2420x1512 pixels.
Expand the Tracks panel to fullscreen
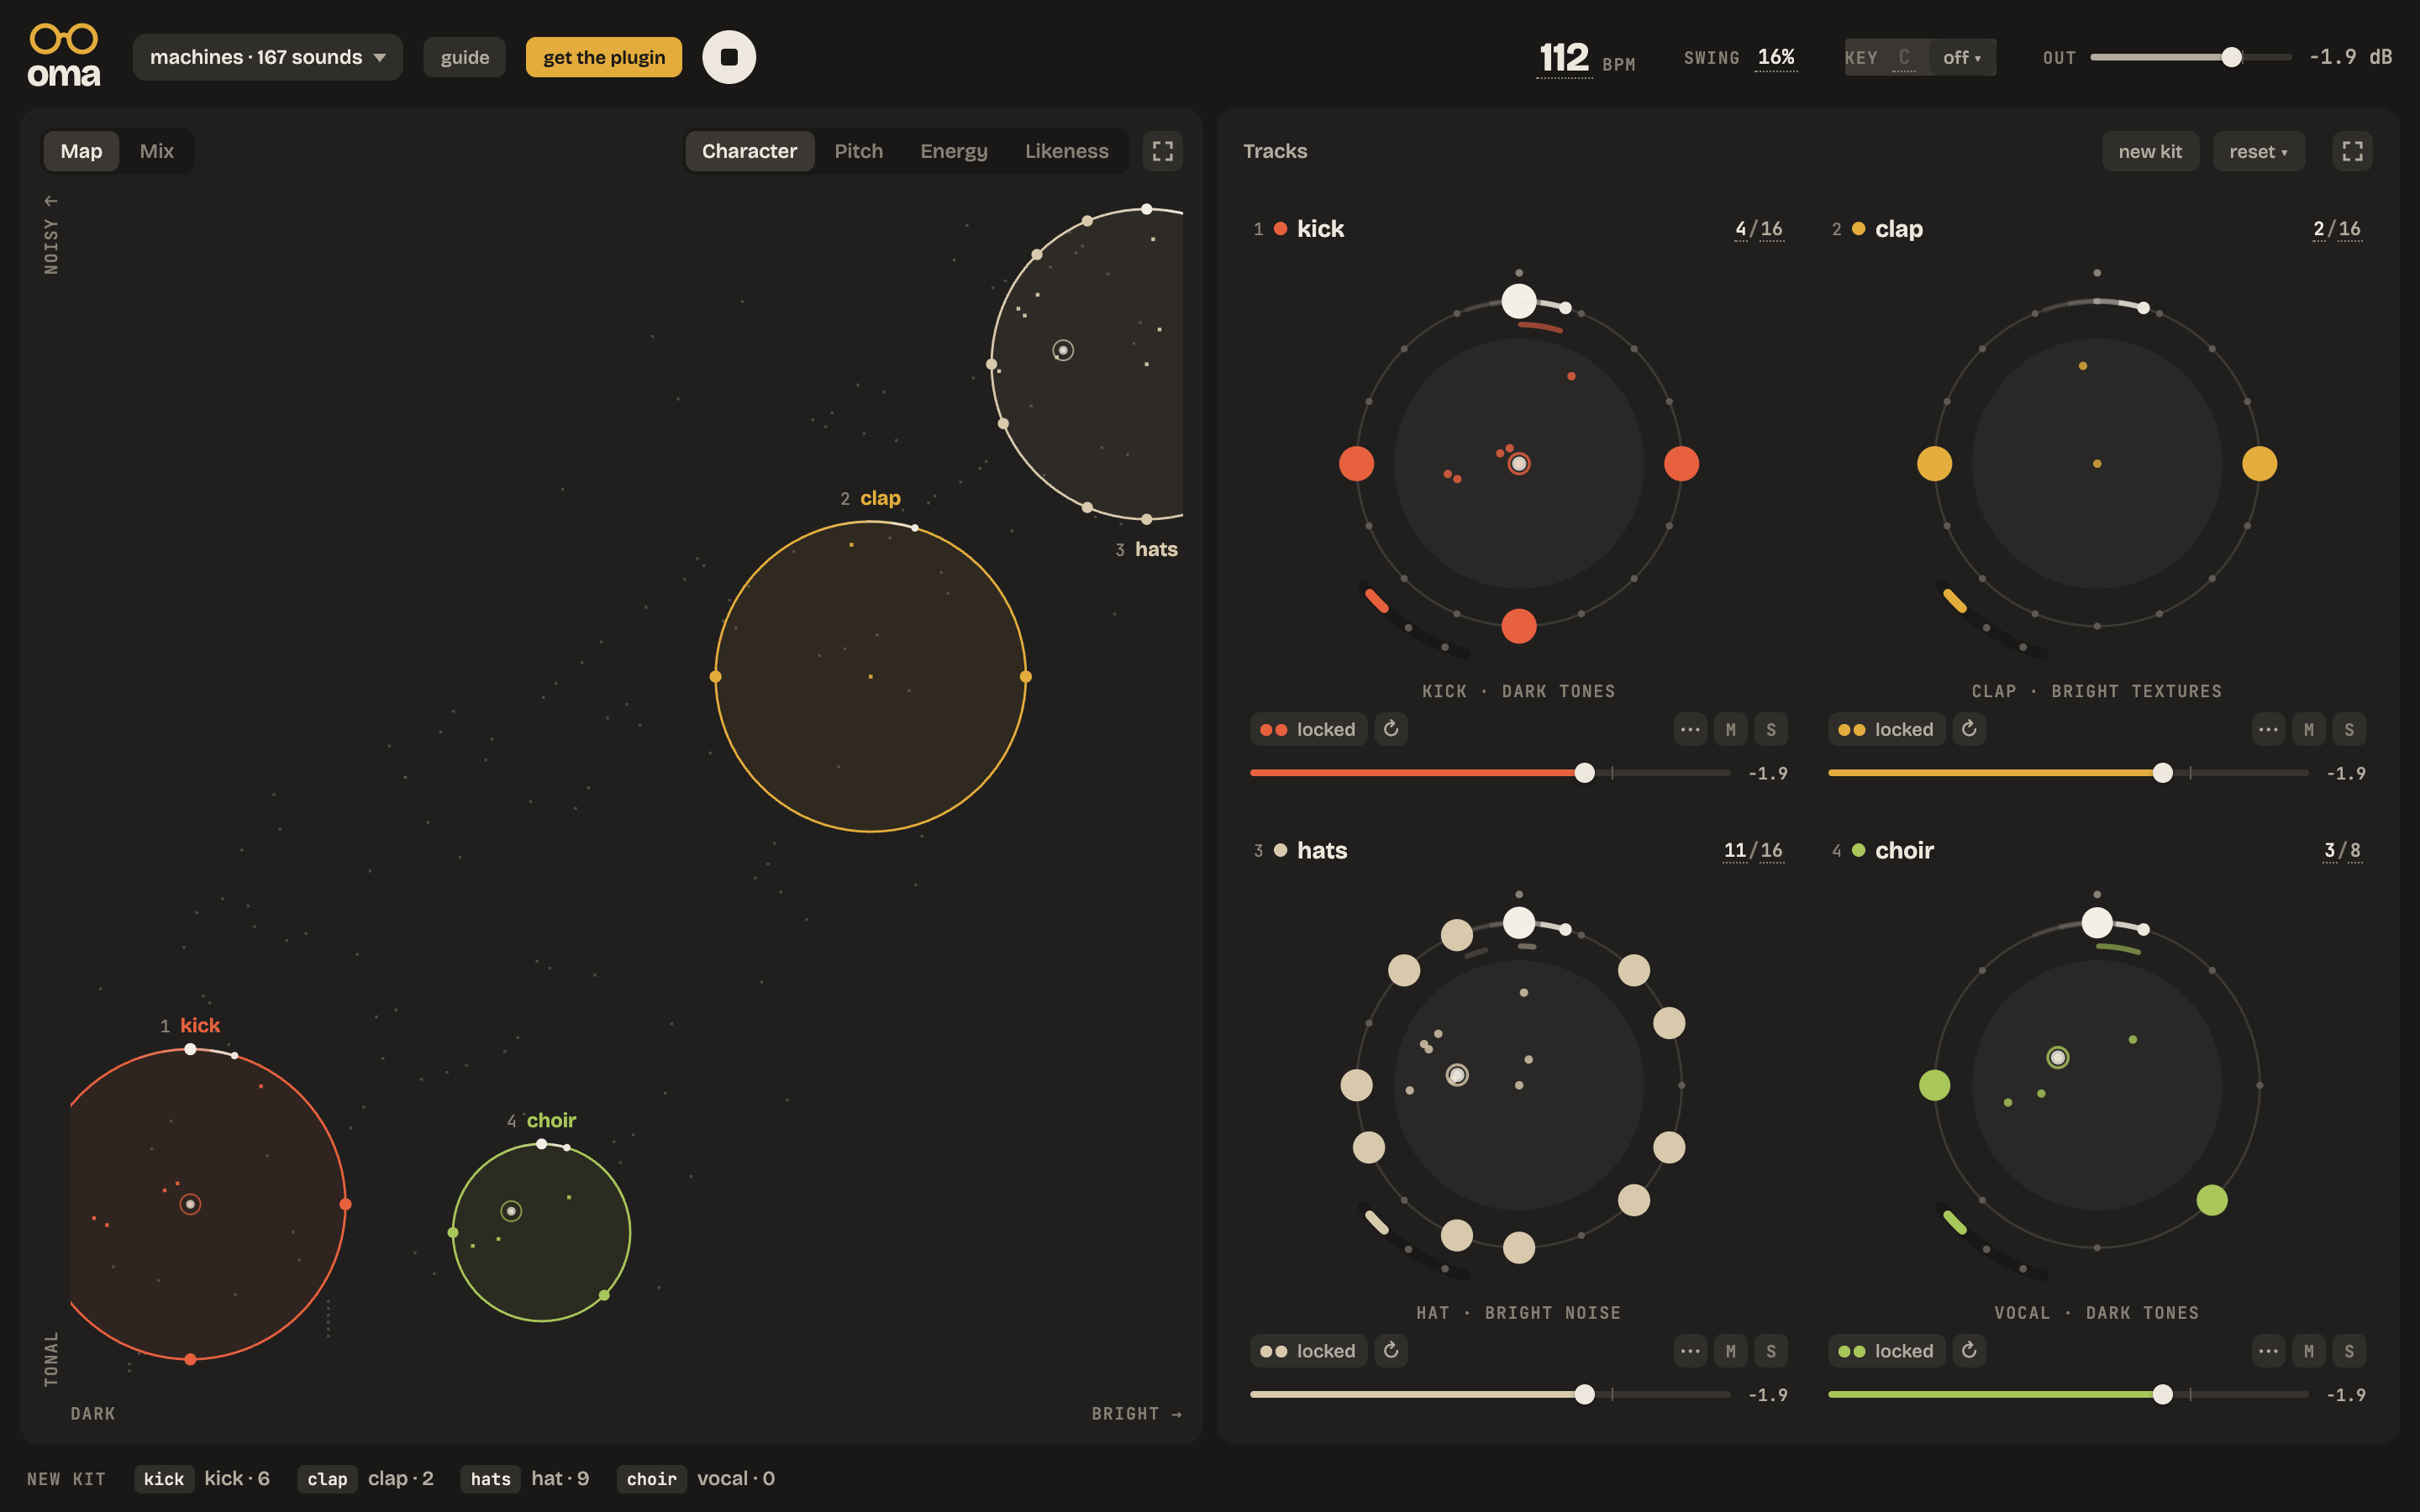coord(2352,151)
